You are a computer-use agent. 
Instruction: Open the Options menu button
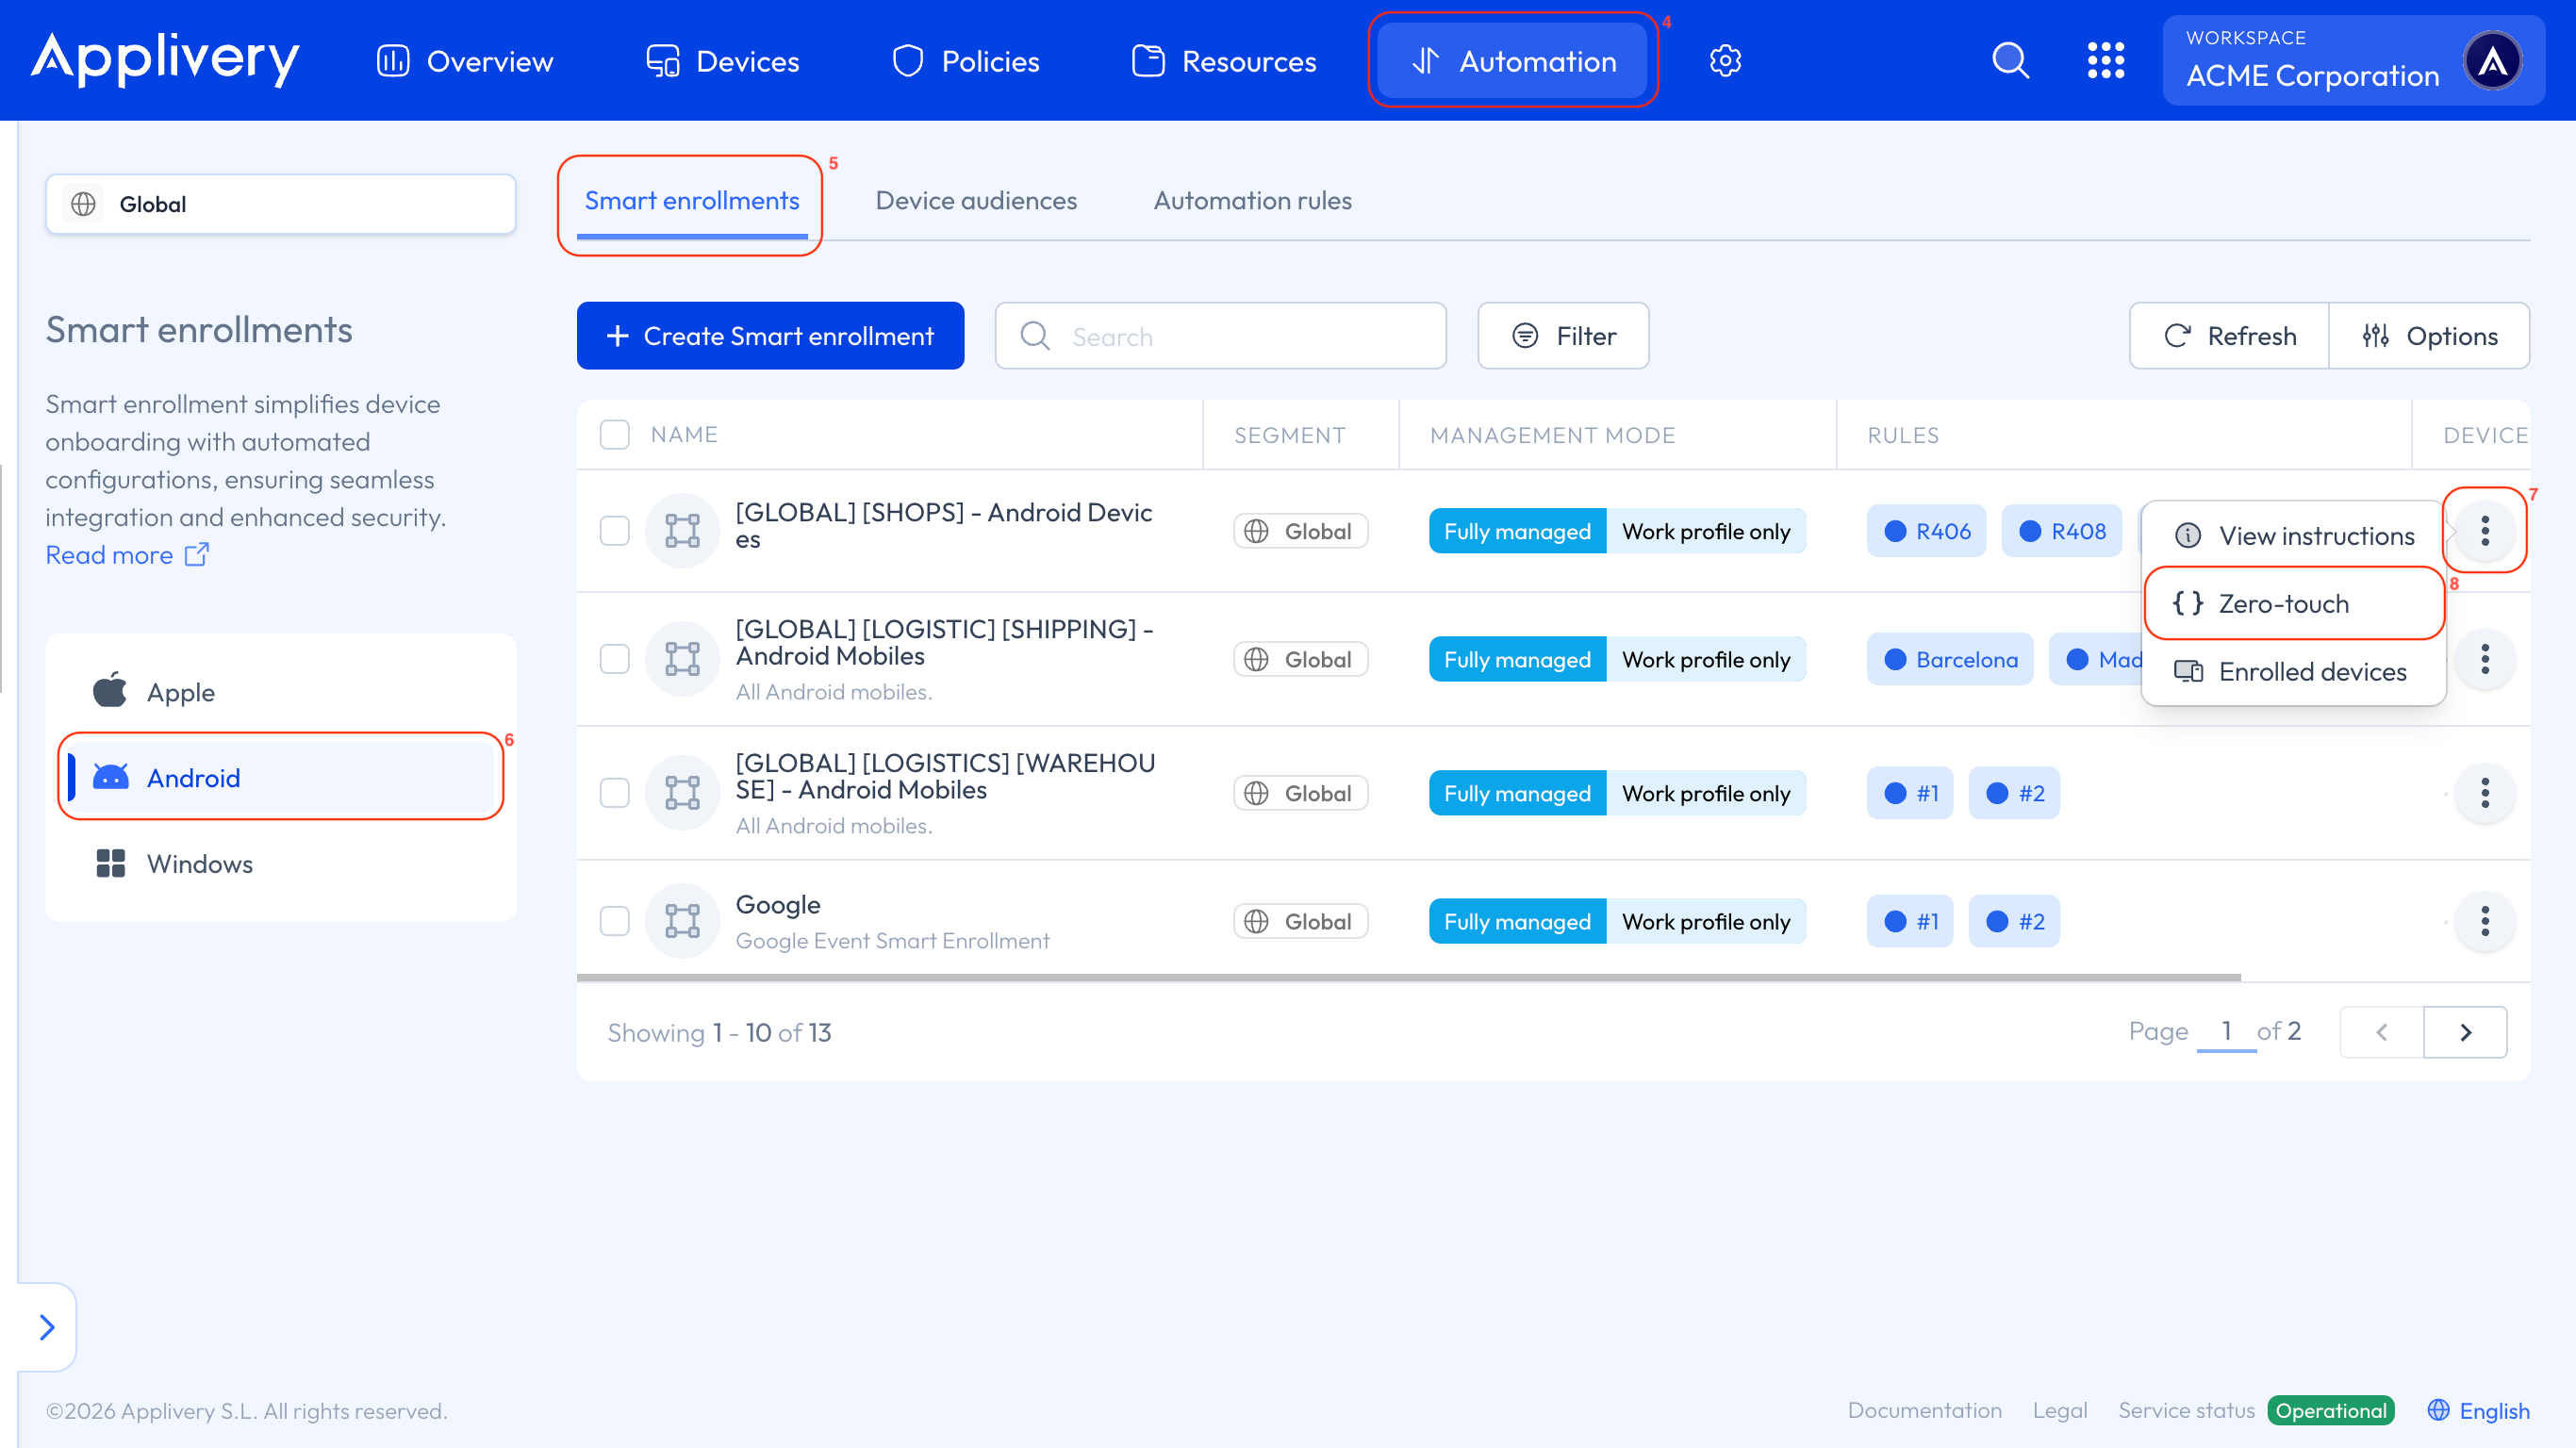tap(2429, 336)
